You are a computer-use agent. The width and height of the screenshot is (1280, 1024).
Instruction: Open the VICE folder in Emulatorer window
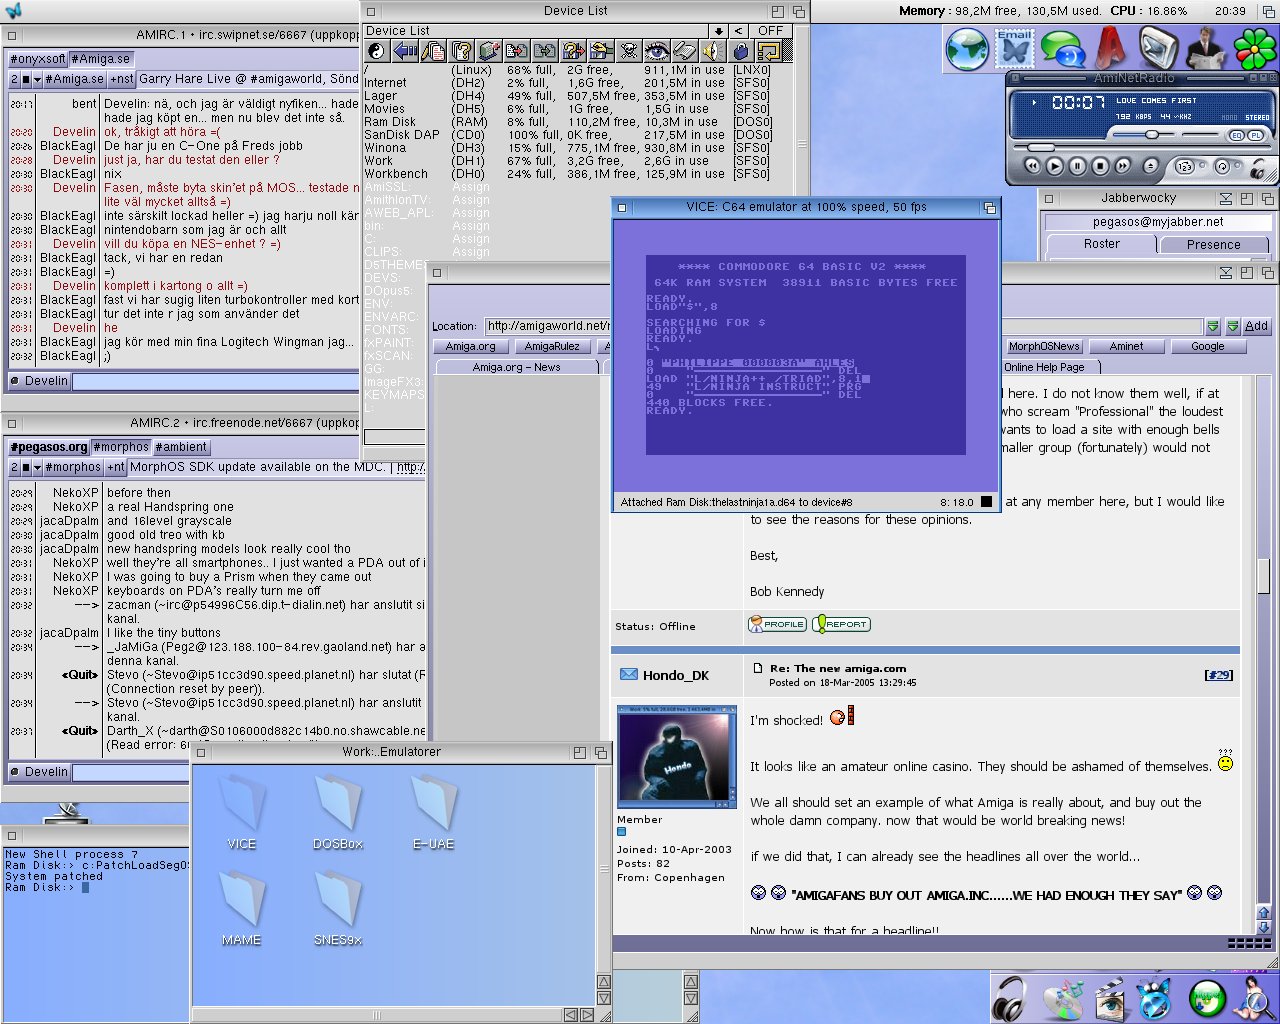tap(241, 814)
